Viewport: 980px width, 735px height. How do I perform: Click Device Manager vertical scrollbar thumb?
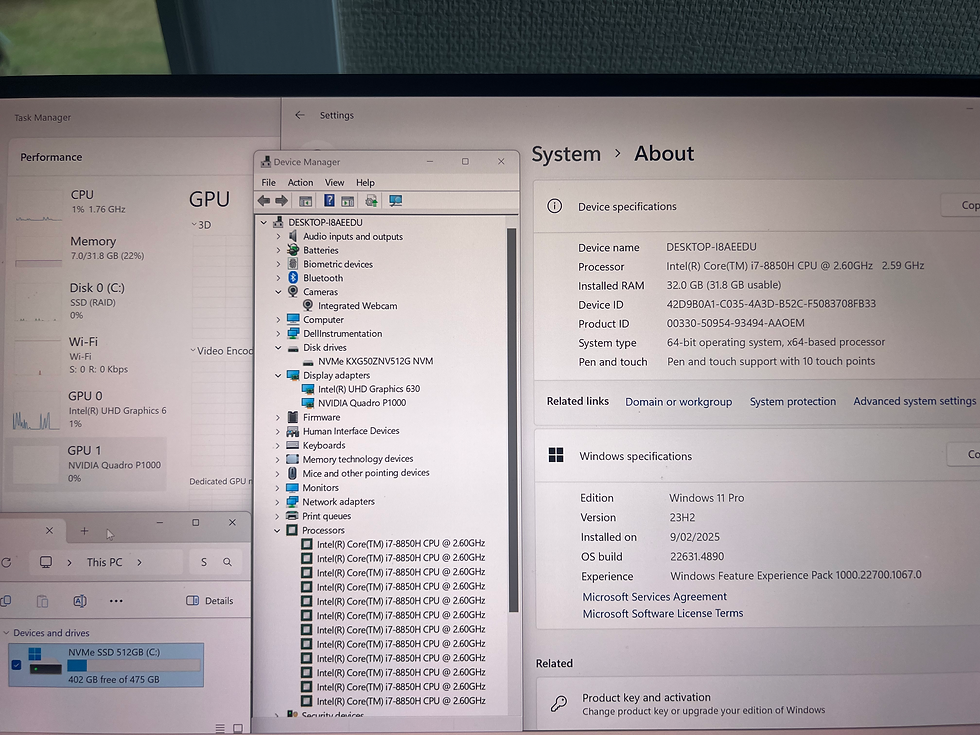(512, 419)
